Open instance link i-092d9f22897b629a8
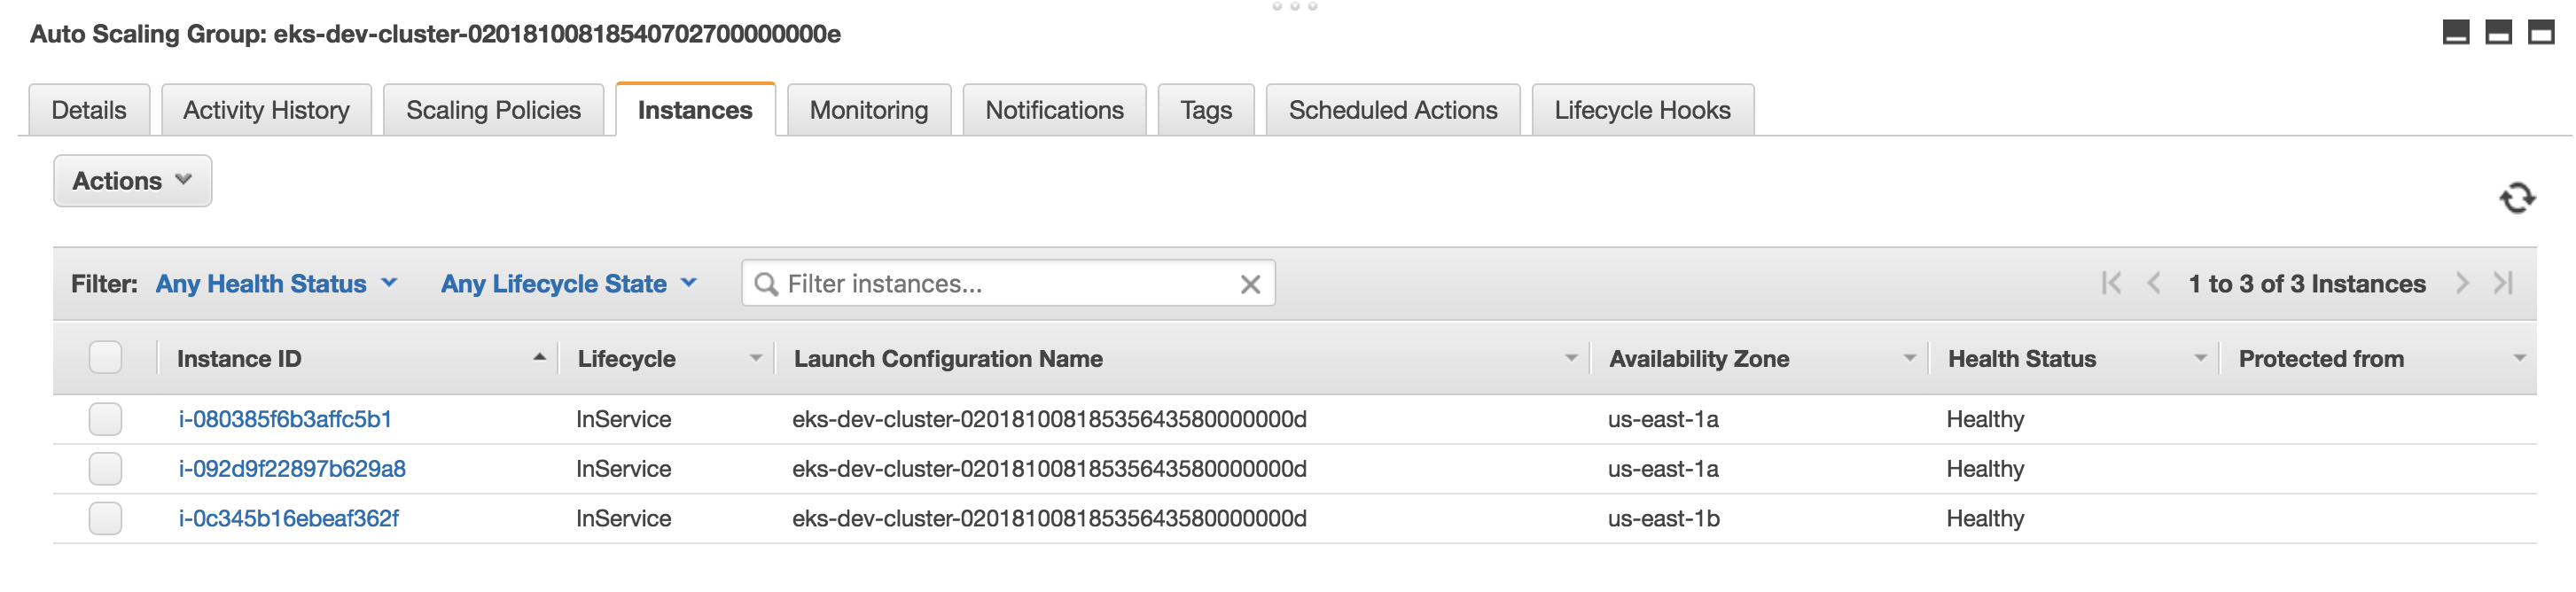The height and width of the screenshot is (592, 2576). pos(292,469)
